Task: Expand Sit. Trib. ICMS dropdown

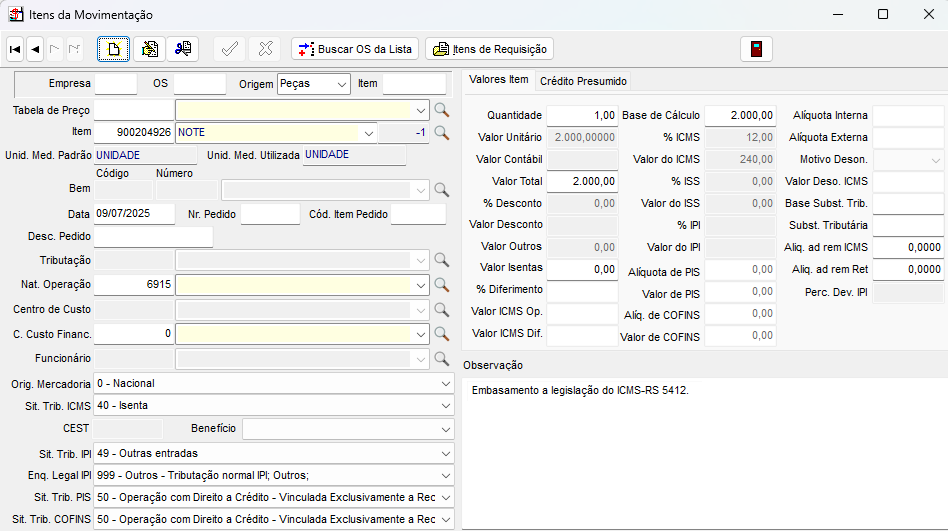Action: coord(446,406)
